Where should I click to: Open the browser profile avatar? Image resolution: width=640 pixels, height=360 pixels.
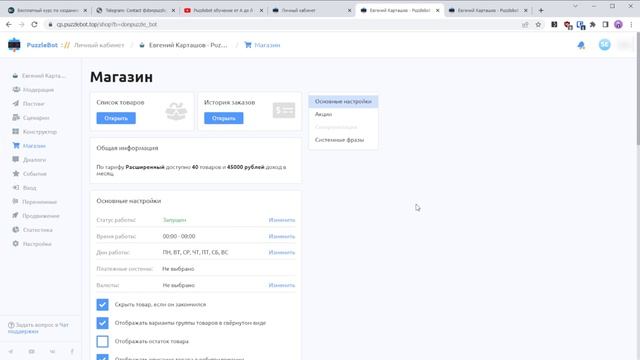point(618,24)
